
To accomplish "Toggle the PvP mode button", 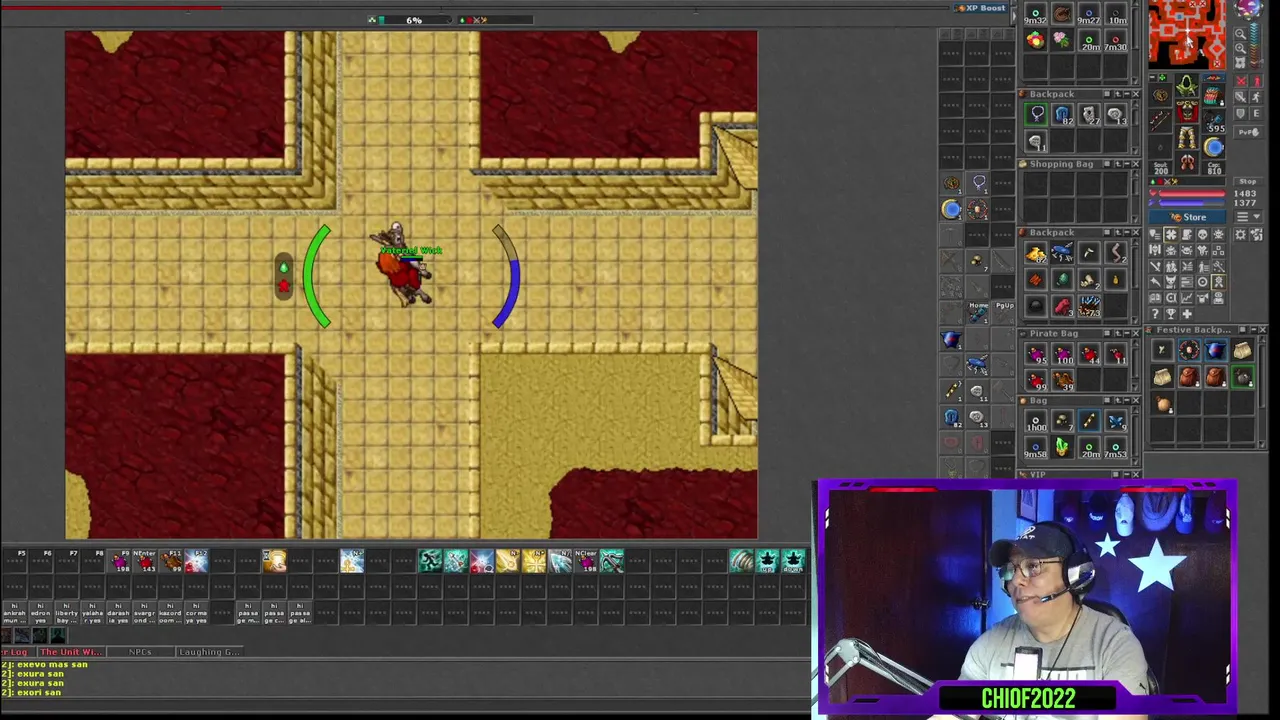I will (1248, 132).
